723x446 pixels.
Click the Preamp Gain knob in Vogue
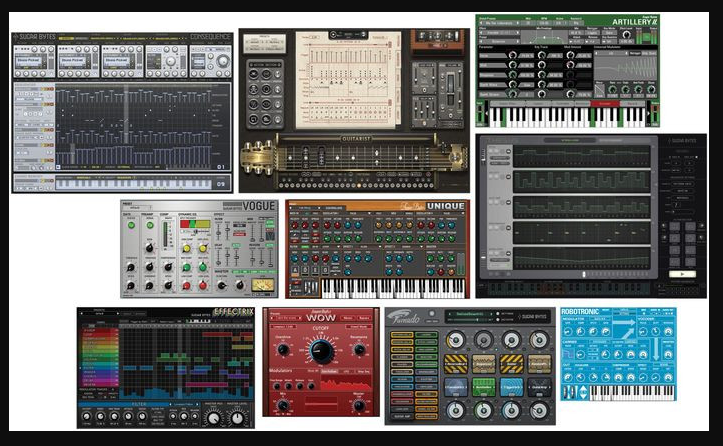click(149, 248)
